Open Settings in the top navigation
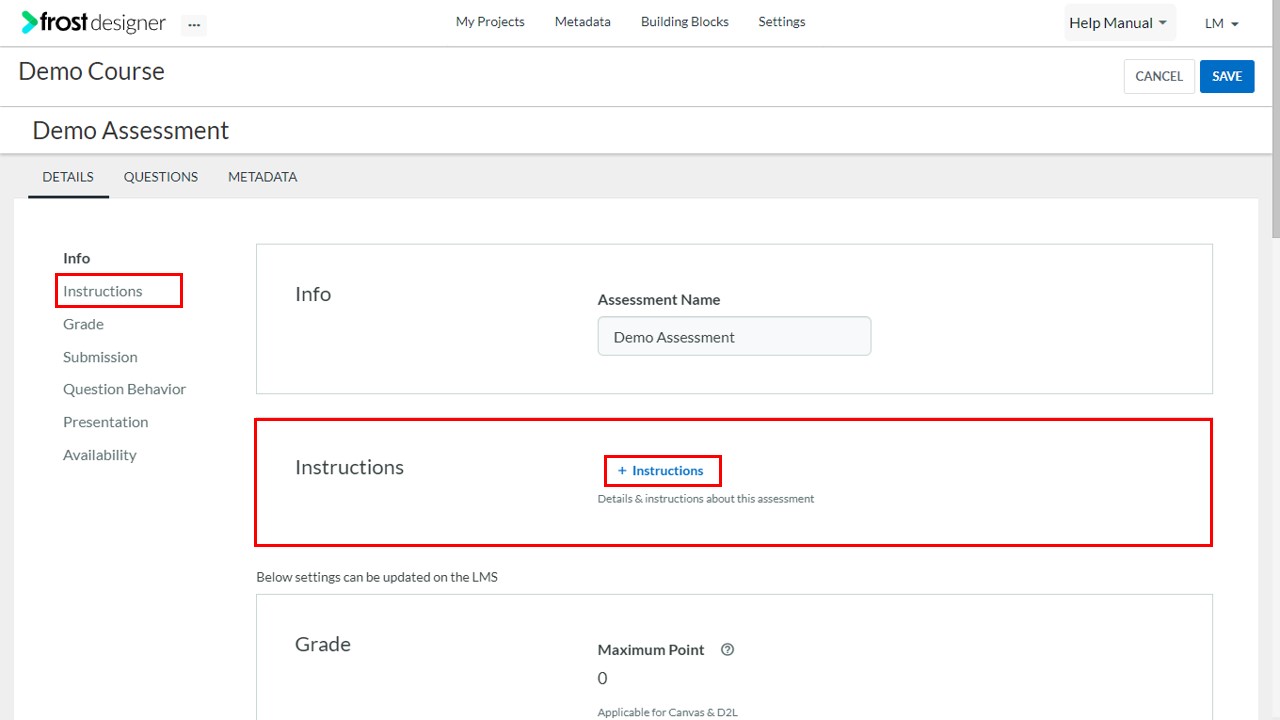Viewport: 1280px width, 720px height. point(782,21)
